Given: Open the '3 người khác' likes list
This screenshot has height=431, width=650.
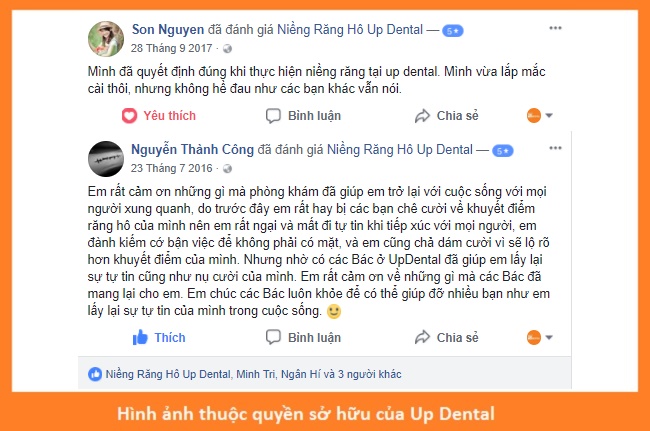Looking at the screenshot, I should point(369,374).
